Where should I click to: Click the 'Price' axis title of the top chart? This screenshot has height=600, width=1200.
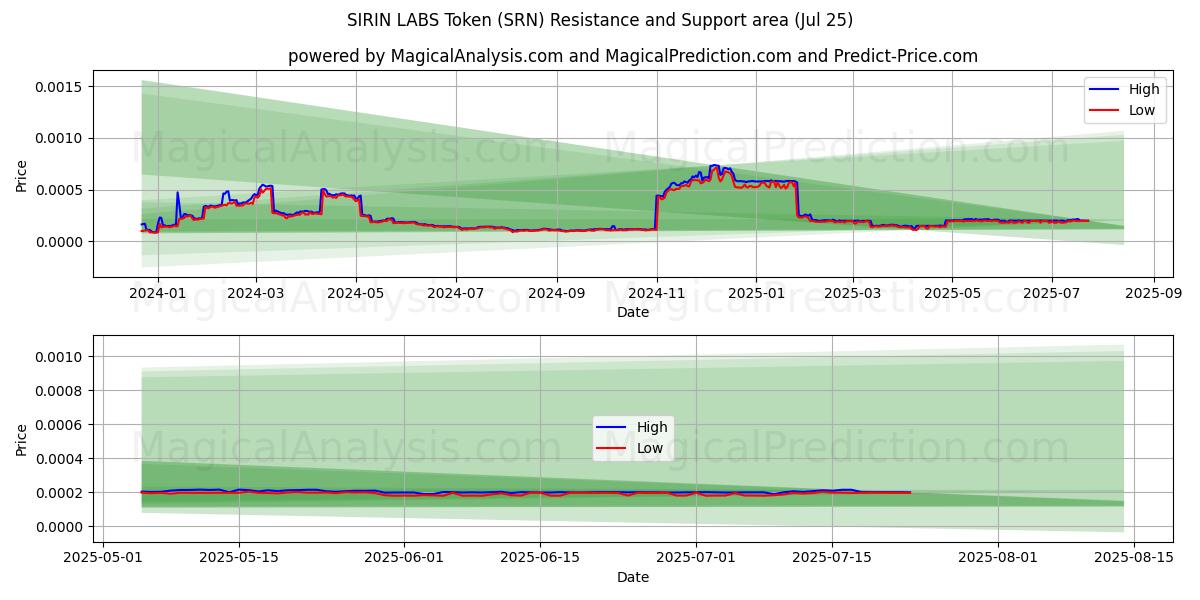tap(22, 174)
